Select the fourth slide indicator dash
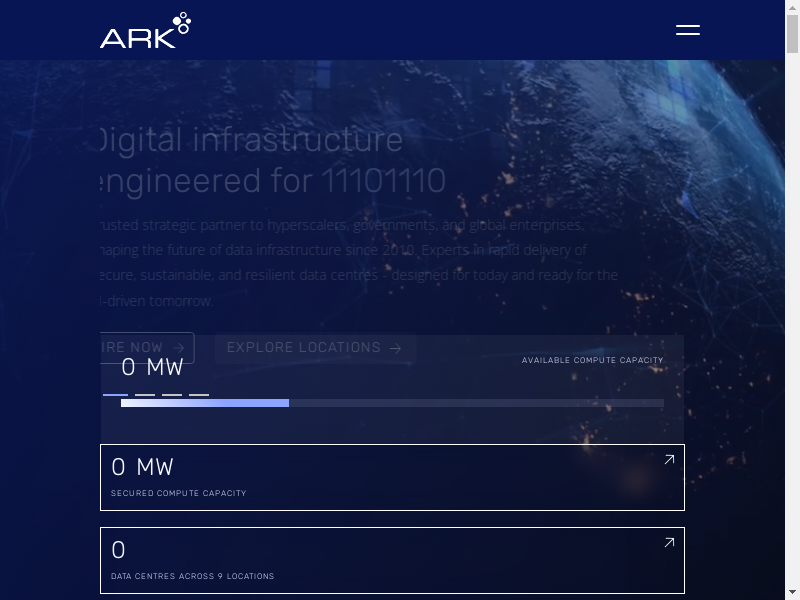 (x=199, y=395)
